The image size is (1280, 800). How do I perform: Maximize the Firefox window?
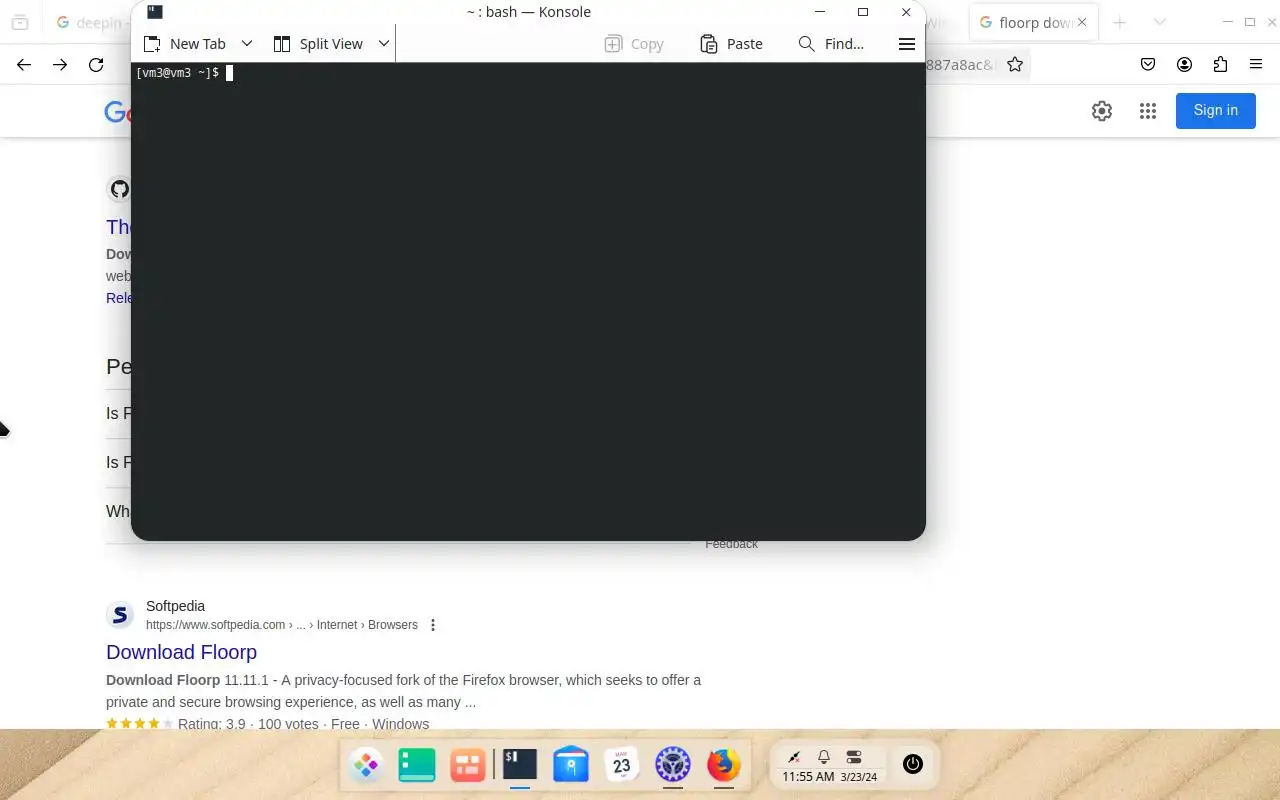click(1250, 22)
